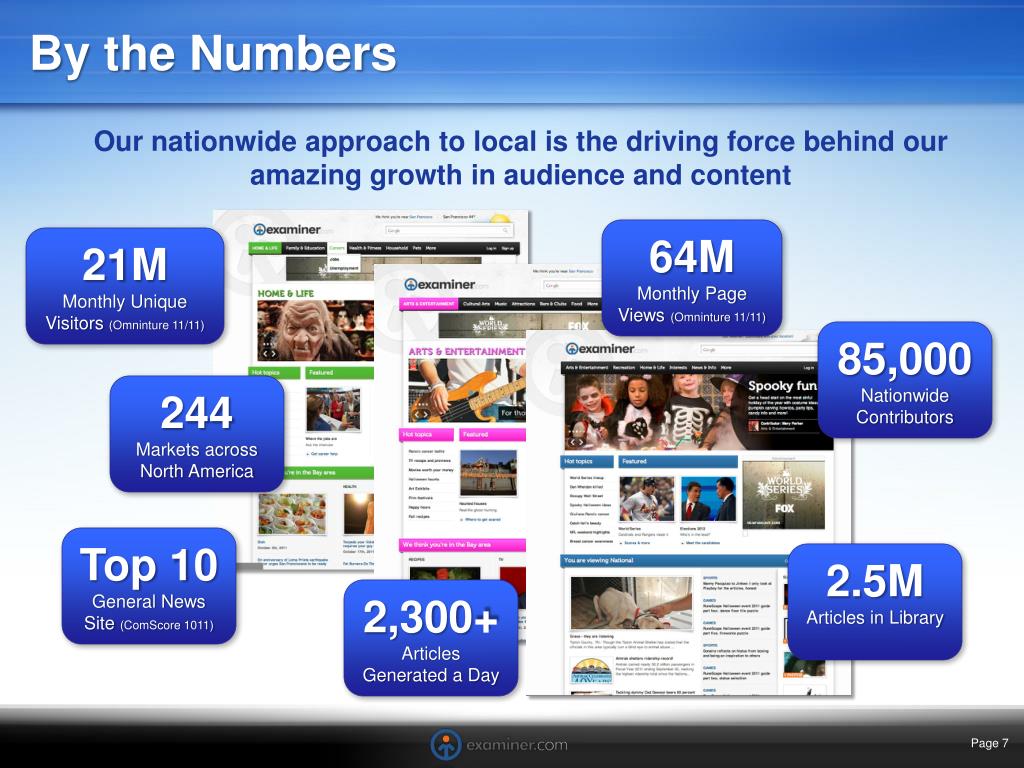Open the blue Hot topics tab
Screen dimensions: 1024x768
click(x=587, y=462)
